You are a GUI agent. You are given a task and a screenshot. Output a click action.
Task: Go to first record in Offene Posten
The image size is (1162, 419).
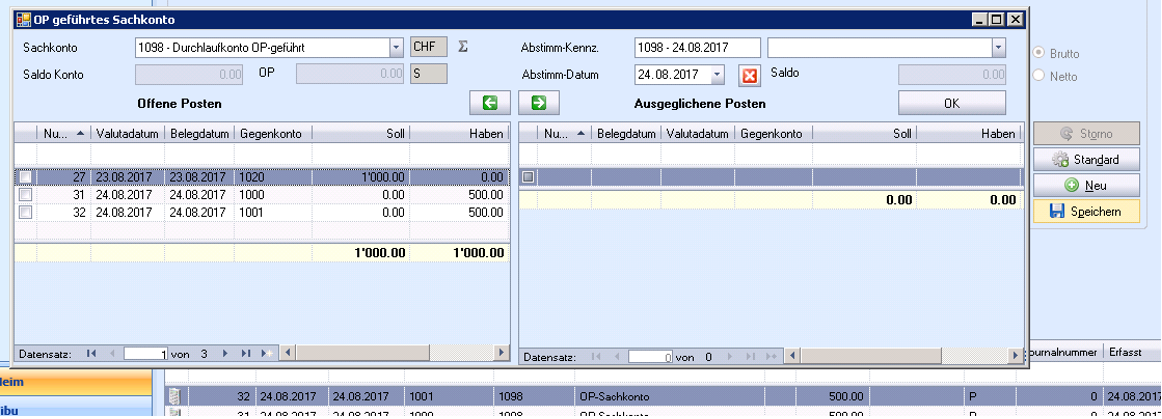pyautogui.click(x=90, y=354)
